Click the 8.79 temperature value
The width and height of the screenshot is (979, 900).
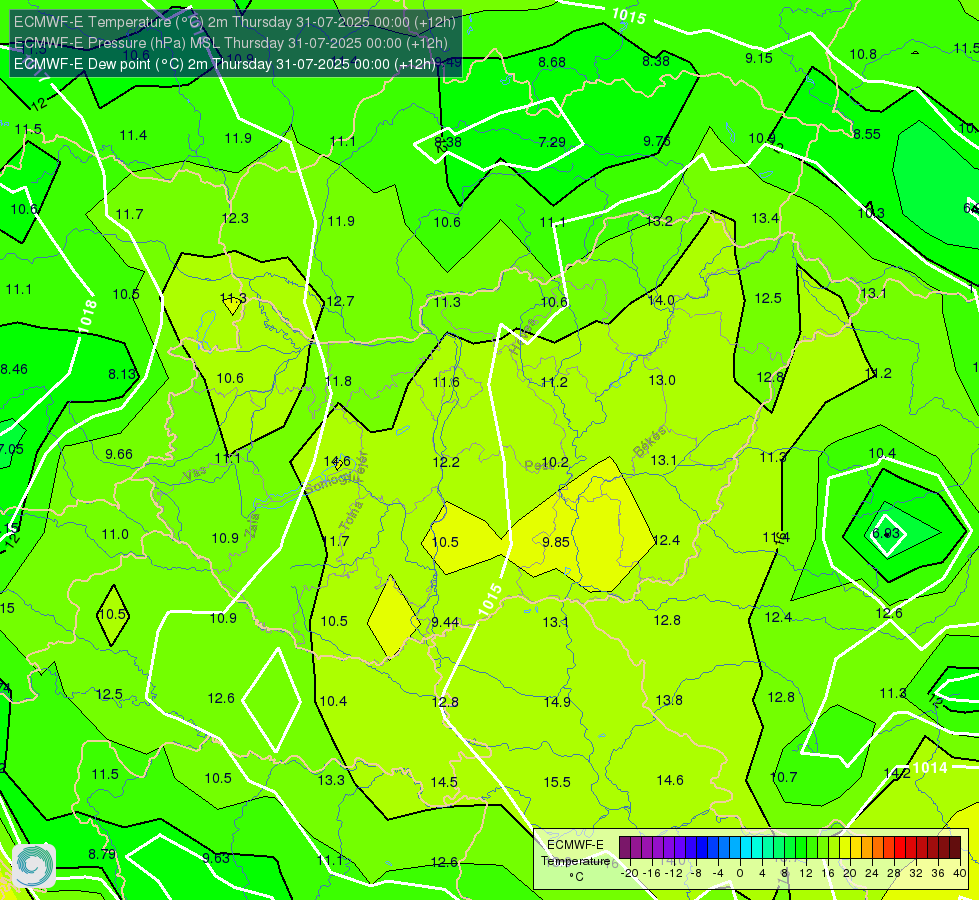[x=102, y=854]
